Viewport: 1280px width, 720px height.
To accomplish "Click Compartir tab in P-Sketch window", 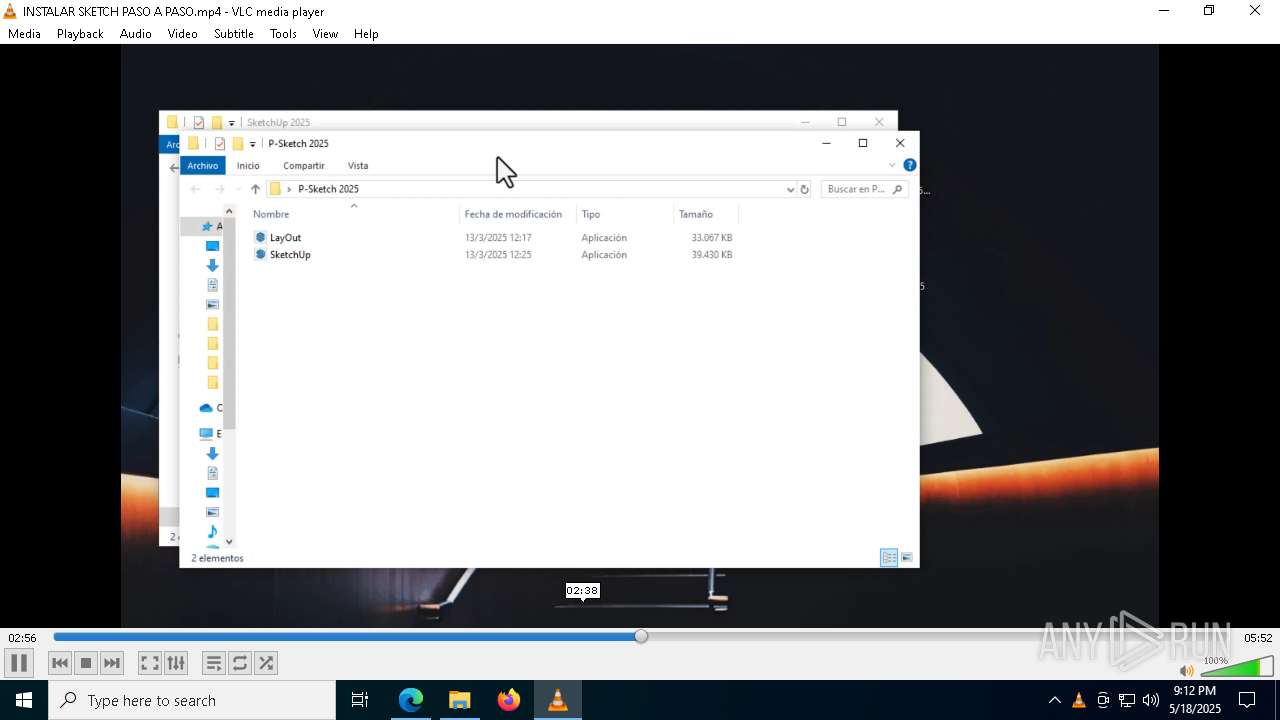I will click(304, 166).
